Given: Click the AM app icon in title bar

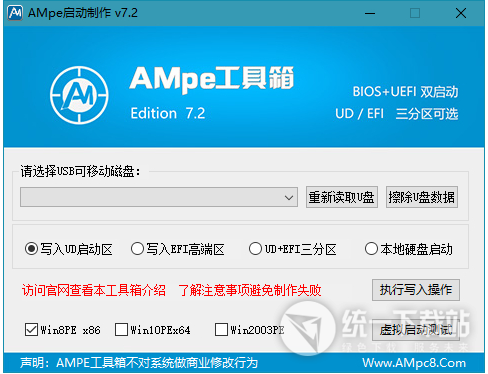Looking at the screenshot, I should pyautogui.click(x=15, y=13).
